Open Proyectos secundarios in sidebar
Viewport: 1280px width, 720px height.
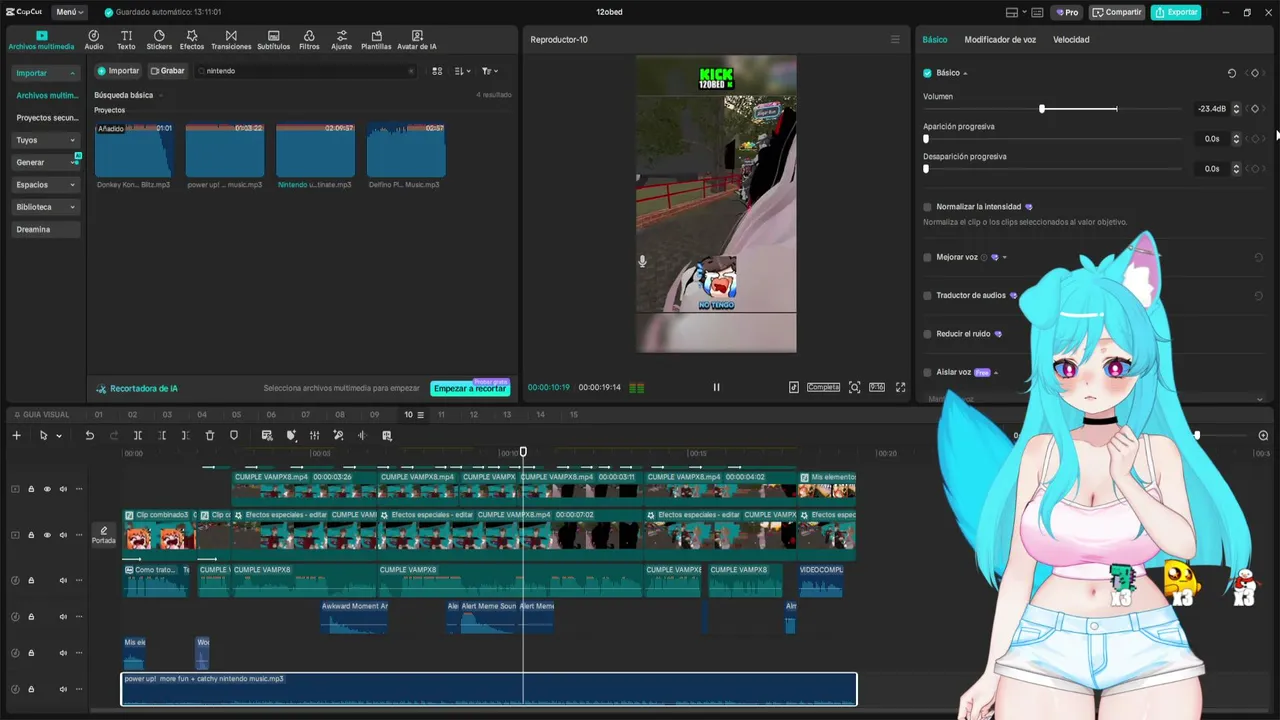pos(46,118)
